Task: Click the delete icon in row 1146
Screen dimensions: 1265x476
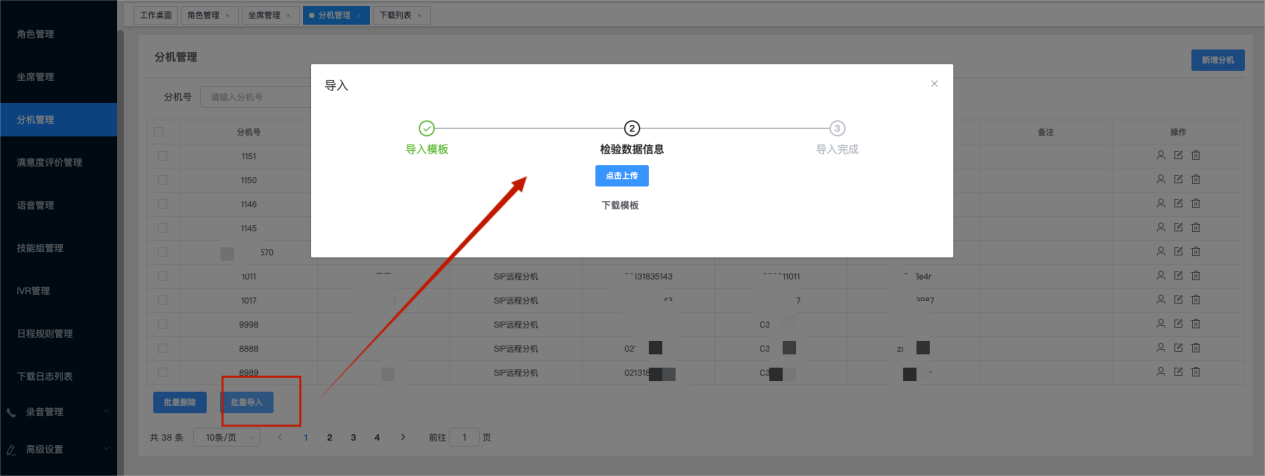Action: click(1195, 204)
